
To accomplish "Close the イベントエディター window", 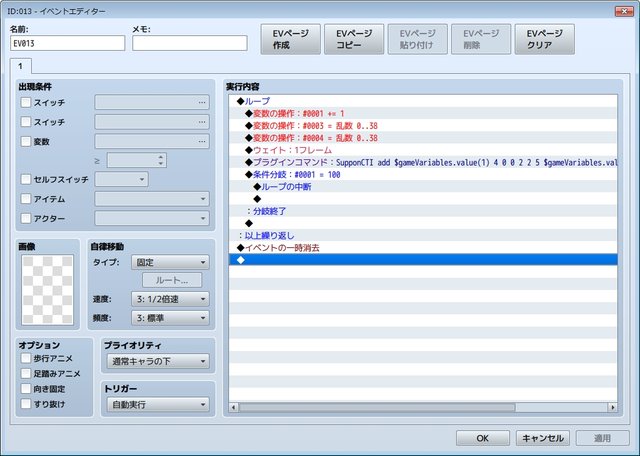I will pyautogui.click(x=624, y=11).
